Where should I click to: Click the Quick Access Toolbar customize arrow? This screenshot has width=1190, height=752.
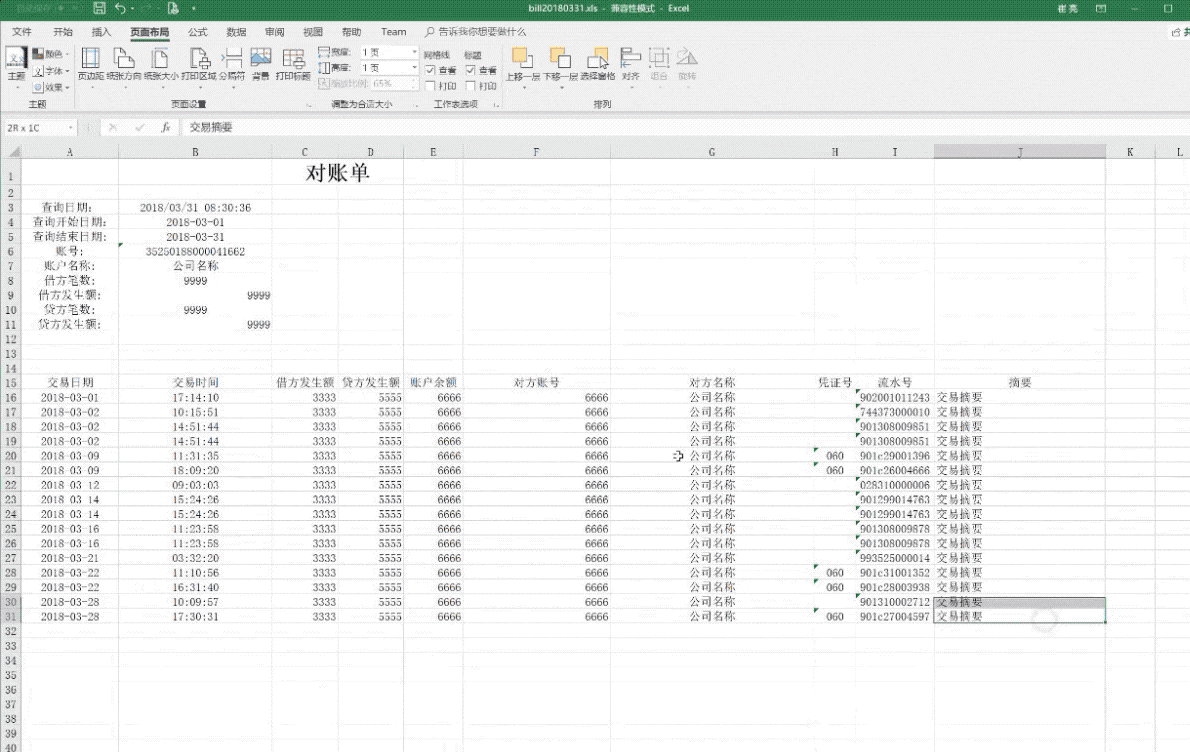point(194,8)
